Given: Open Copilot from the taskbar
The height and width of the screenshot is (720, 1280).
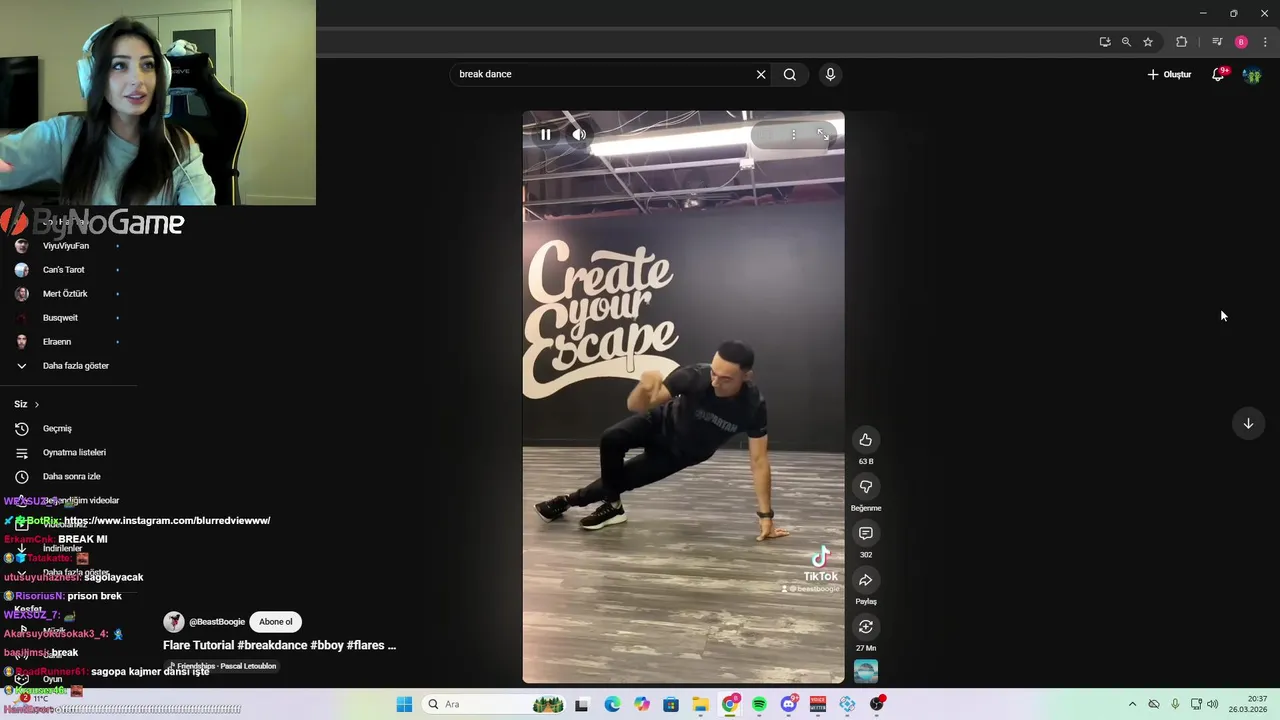Looking at the screenshot, I should click(641, 705).
